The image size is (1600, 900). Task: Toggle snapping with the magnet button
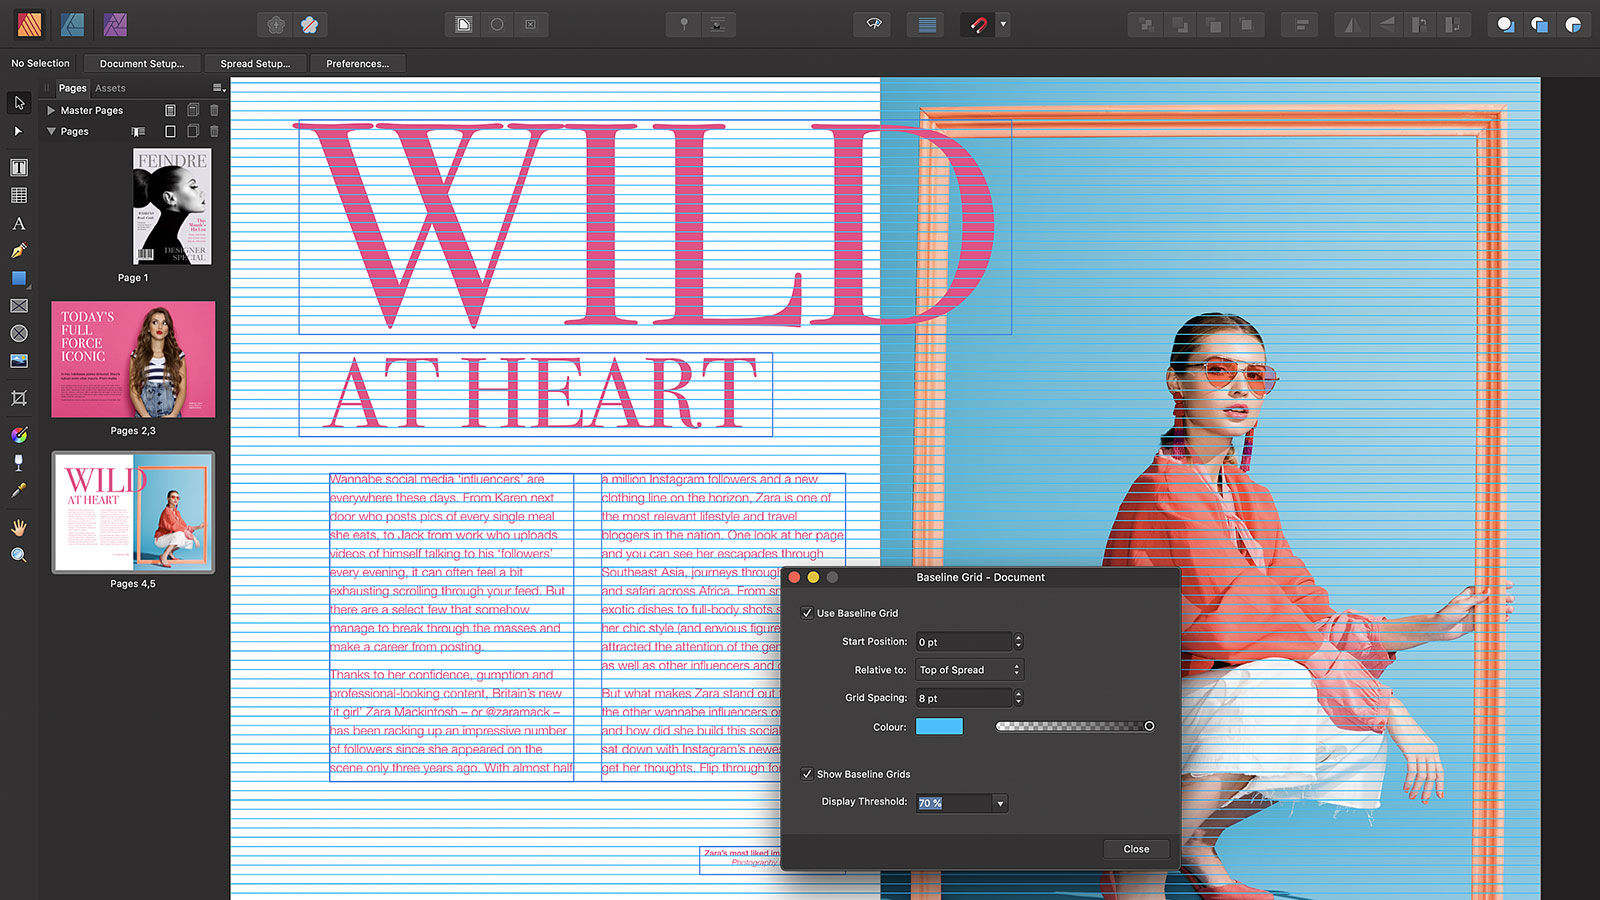(978, 24)
